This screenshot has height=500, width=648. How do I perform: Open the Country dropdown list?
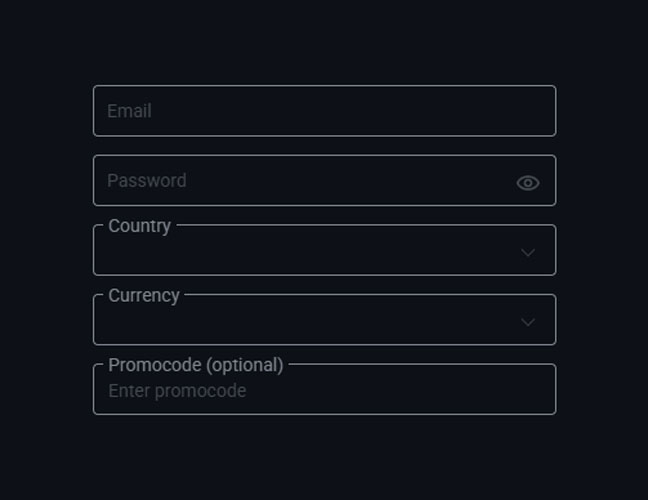click(324, 250)
